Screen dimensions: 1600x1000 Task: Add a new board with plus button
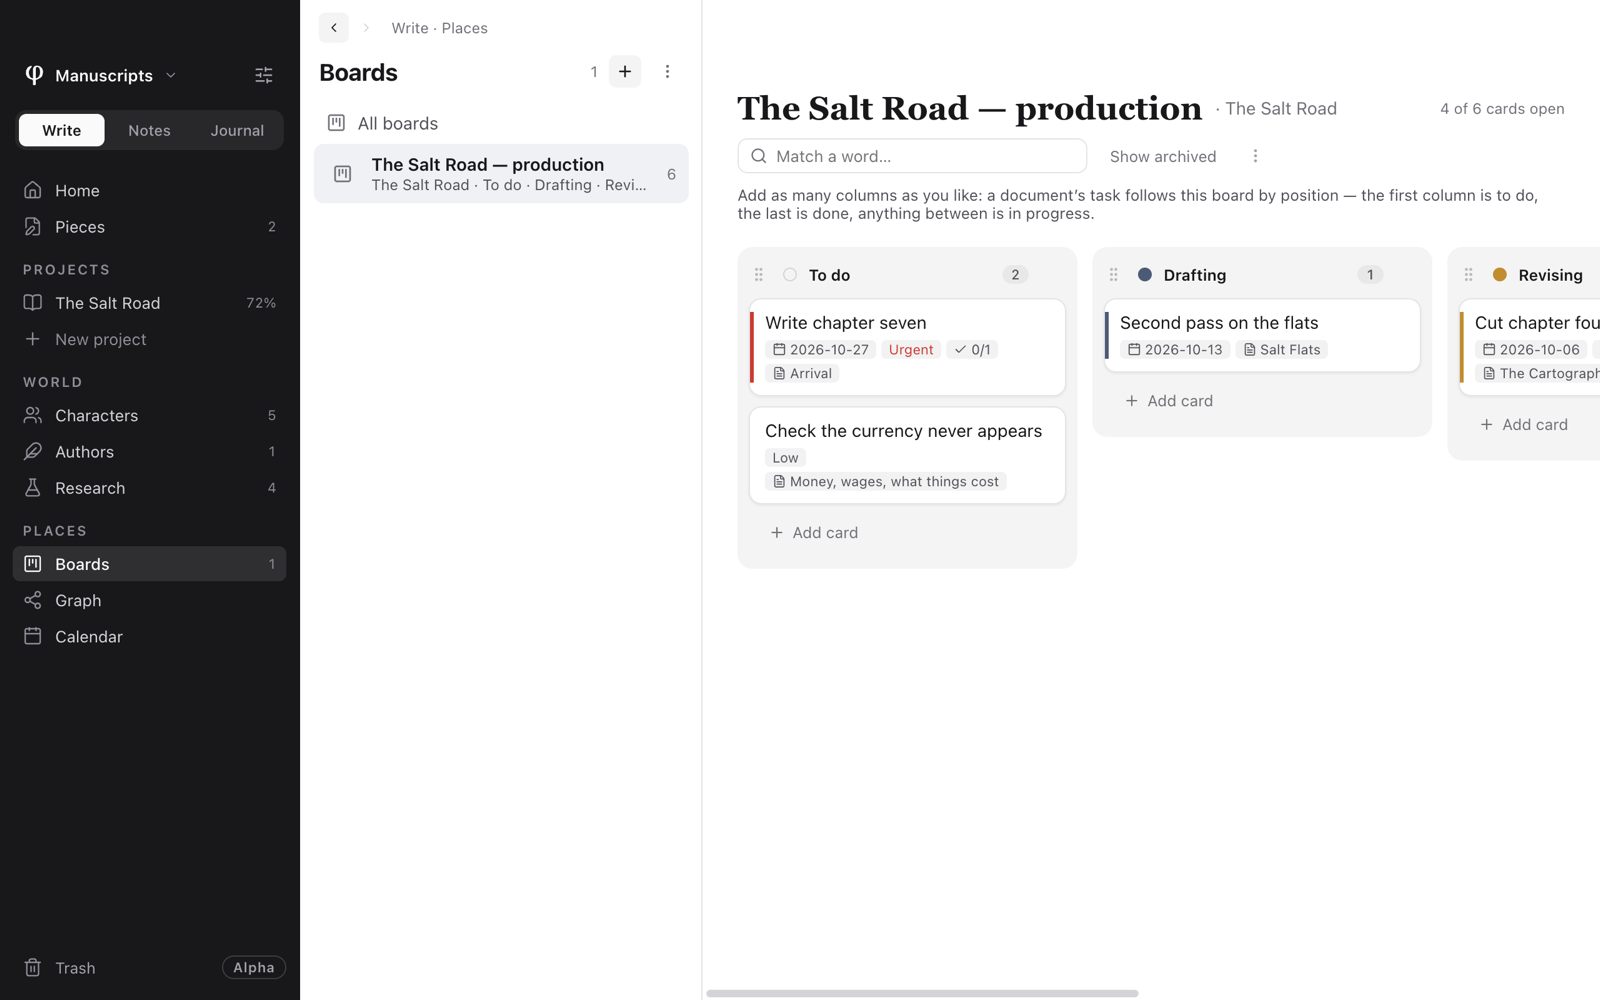pyautogui.click(x=625, y=72)
